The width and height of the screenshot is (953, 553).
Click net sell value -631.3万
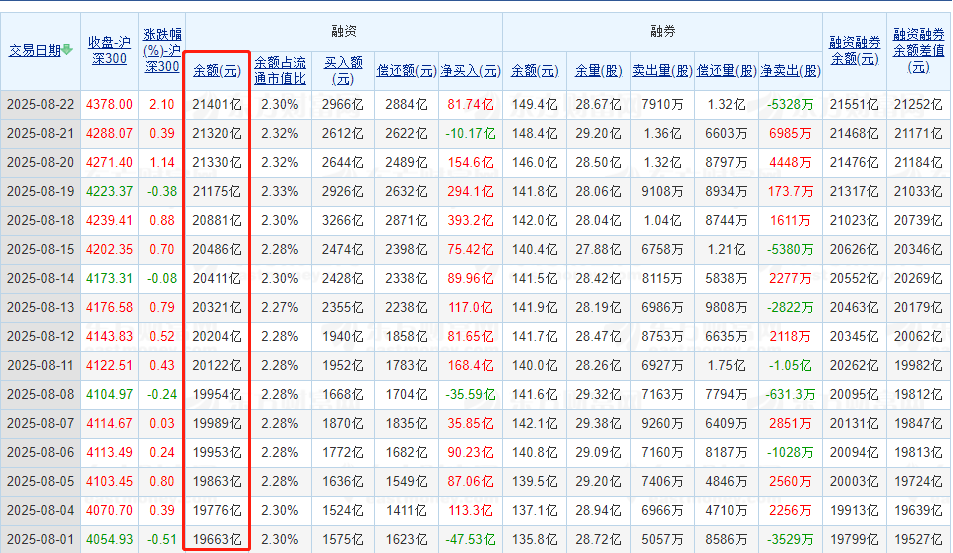tap(791, 394)
